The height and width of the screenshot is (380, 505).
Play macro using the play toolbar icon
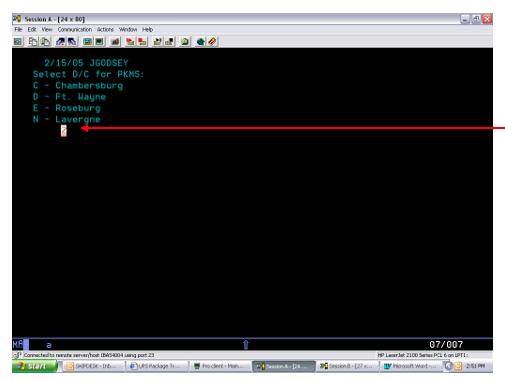[x=157, y=42]
